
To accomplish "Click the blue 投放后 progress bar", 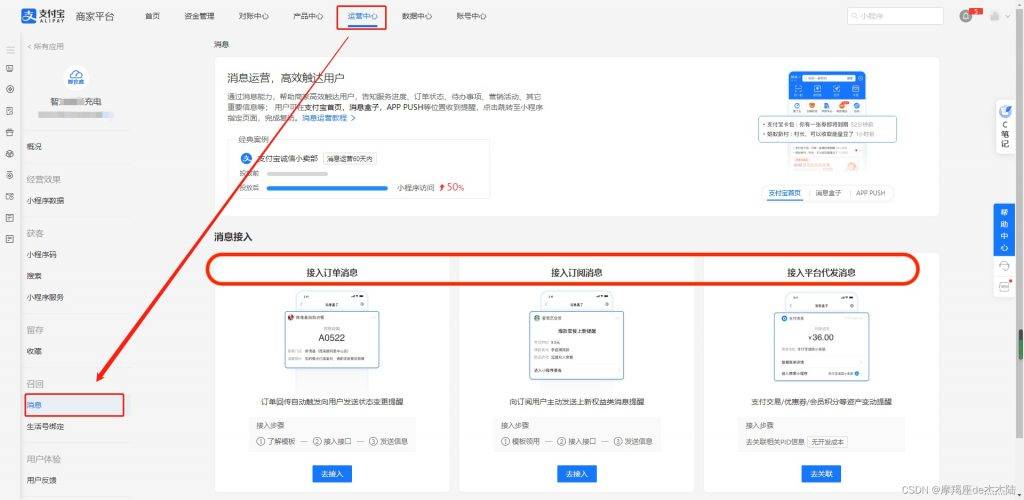I will tap(327, 188).
